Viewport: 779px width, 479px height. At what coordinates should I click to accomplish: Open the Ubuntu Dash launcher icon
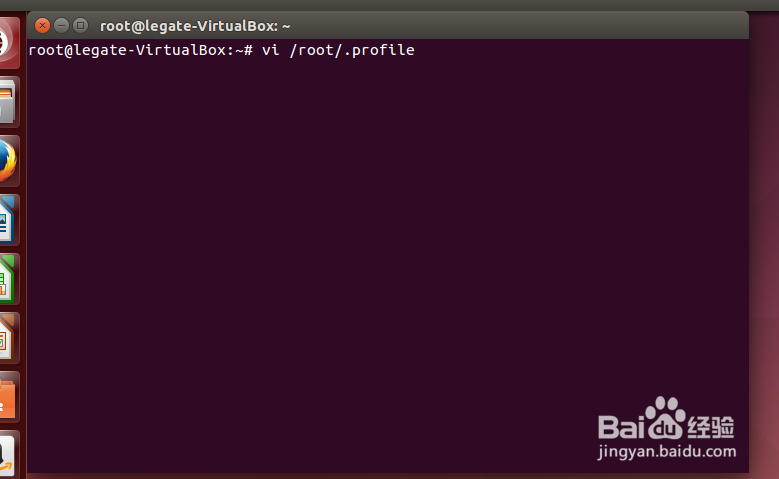point(6,42)
